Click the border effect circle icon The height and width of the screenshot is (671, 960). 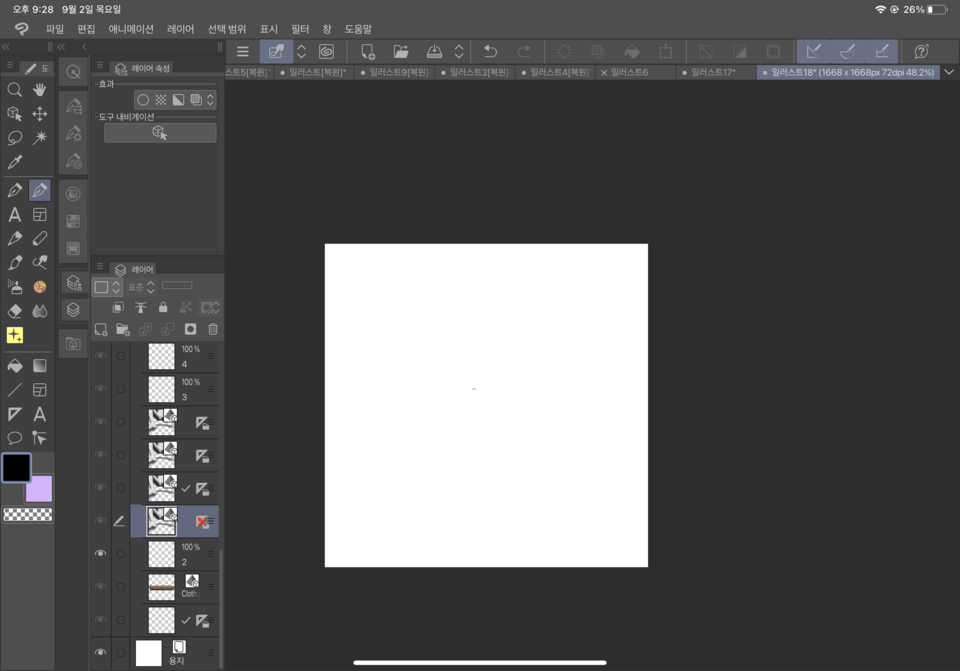pos(143,100)
